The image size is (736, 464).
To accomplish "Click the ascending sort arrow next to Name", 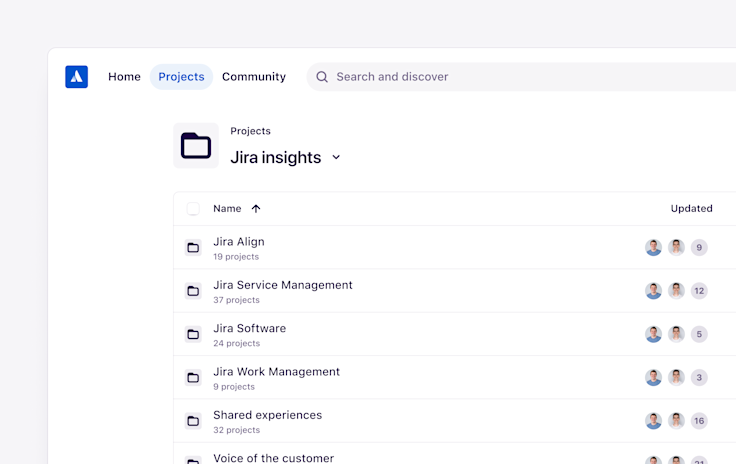I will tap(256, 209).
